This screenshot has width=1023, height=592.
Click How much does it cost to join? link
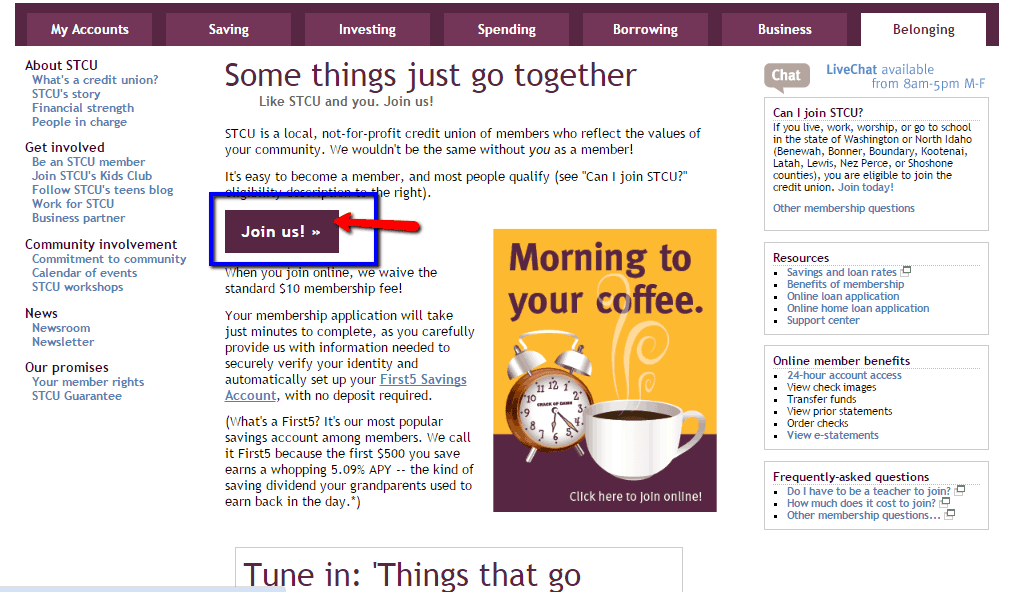tap(861, 503)
